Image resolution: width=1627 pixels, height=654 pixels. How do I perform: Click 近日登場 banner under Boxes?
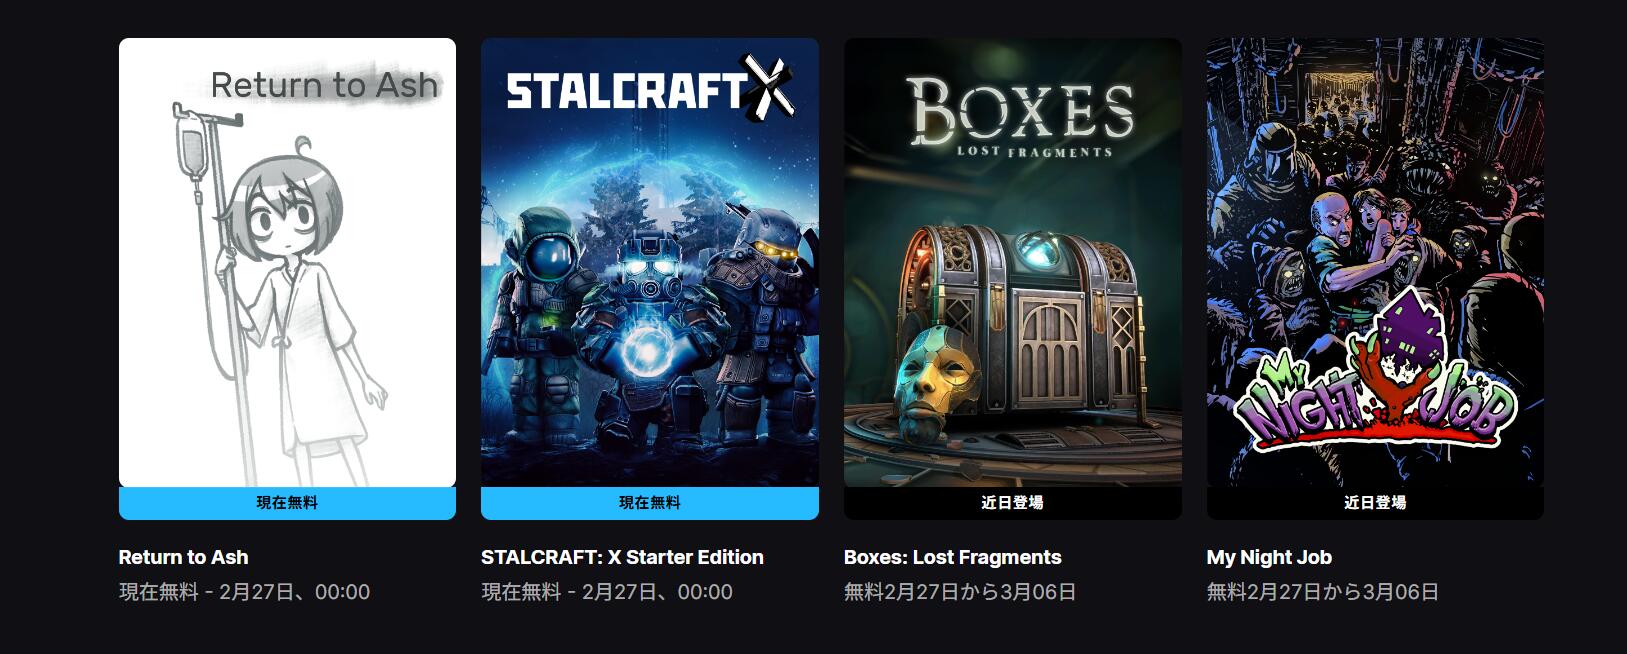pos(1013,503)
